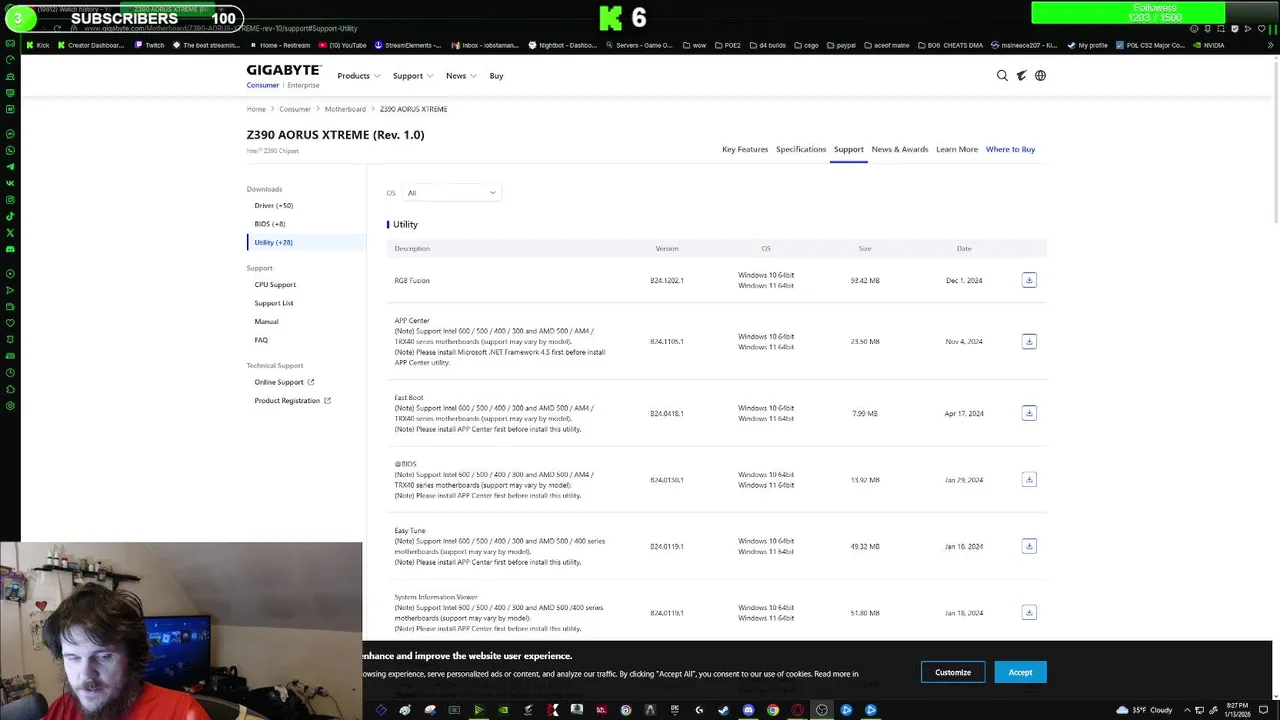Image resolution: width=1280 pixels, height=720 pixels.
Task: Open Steam from the taskbar
Action: (x=723, y=710)
